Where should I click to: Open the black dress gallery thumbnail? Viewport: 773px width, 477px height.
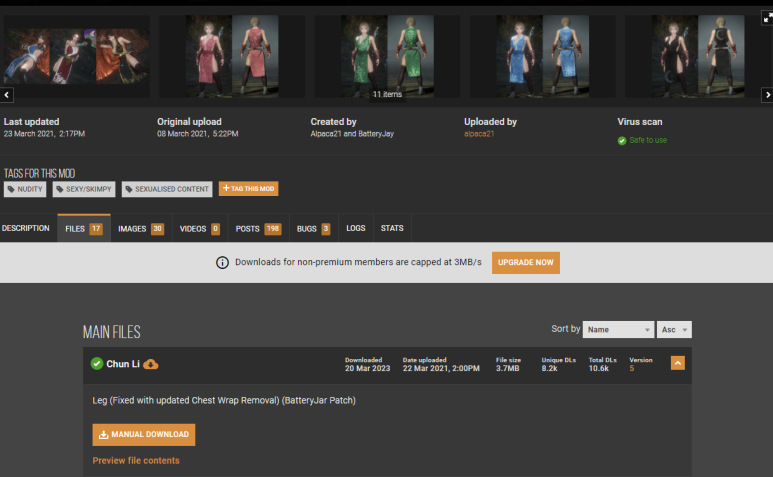tap(698, 56)
